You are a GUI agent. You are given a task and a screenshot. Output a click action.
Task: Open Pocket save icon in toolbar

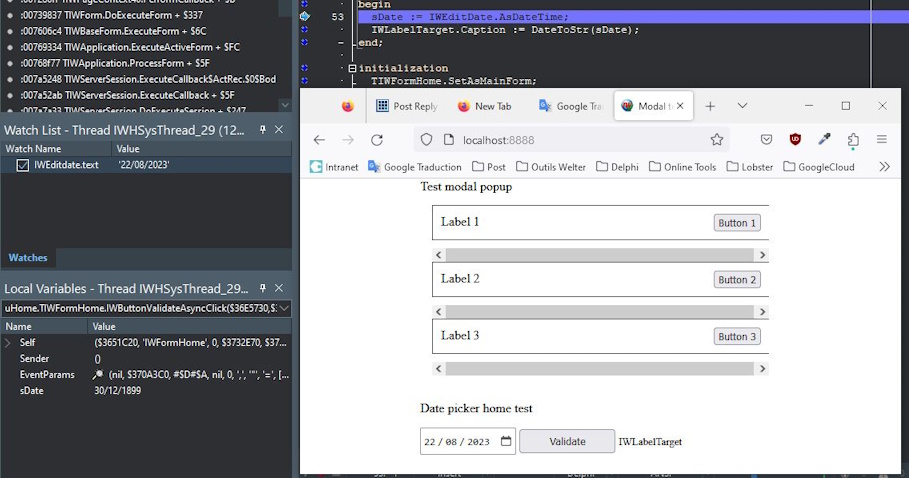pos(766,140)
